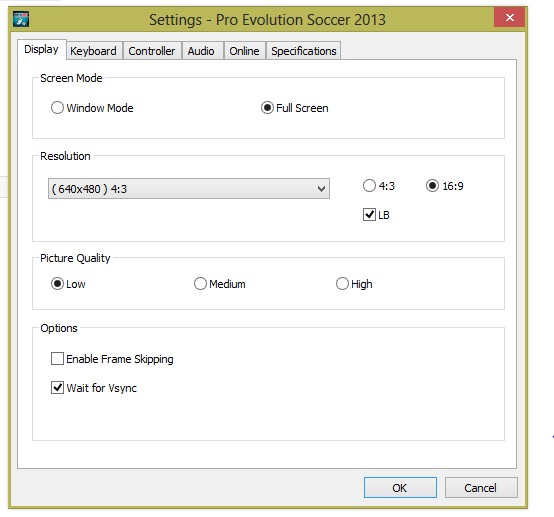This screenshot has height=517, width=554.
Task: Open the resolution dropdown showing 640x480
Action: coord(189,189)
